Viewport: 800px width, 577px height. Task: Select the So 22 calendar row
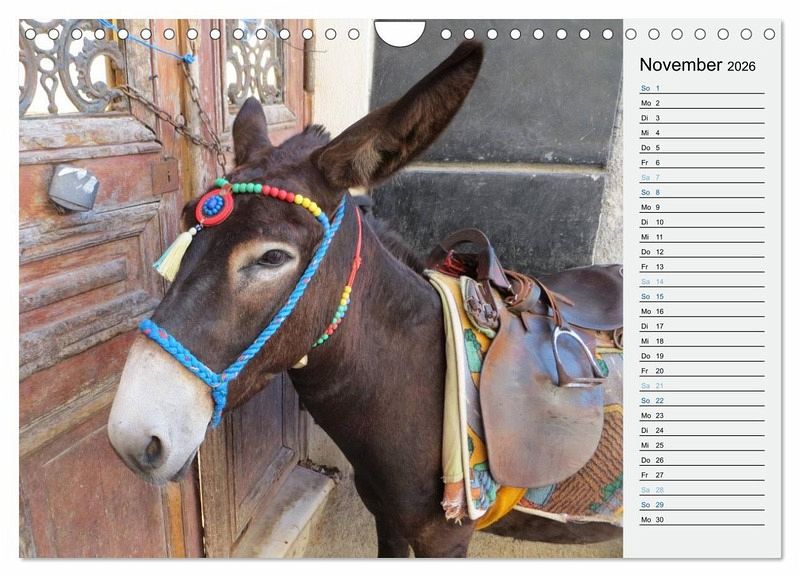pos(702,400)
